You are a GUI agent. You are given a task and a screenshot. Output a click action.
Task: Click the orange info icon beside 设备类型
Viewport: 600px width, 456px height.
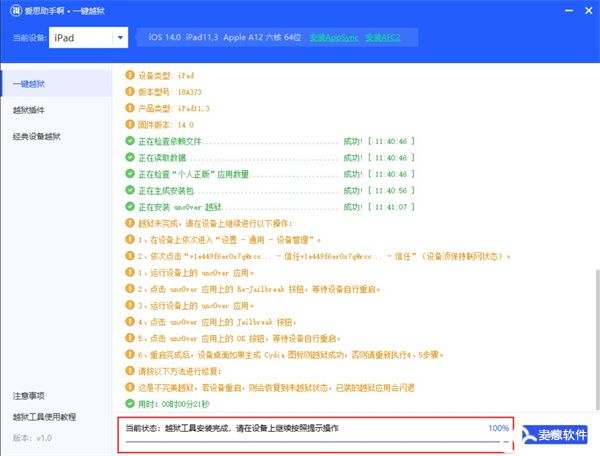click(x=129, y=74)
